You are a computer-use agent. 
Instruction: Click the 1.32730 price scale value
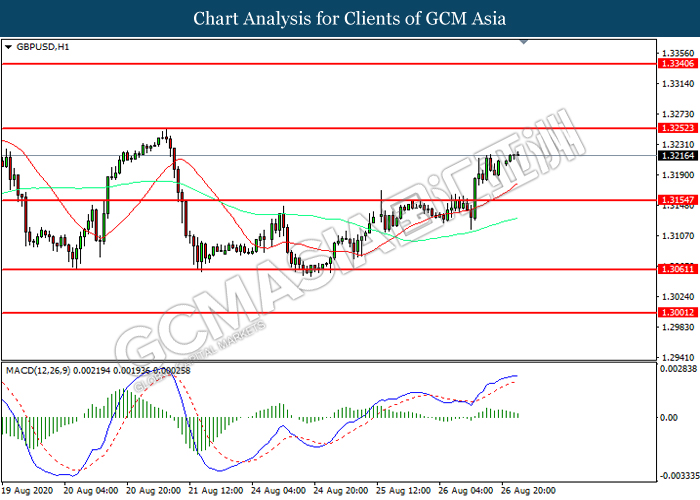(x=678, y=114)
